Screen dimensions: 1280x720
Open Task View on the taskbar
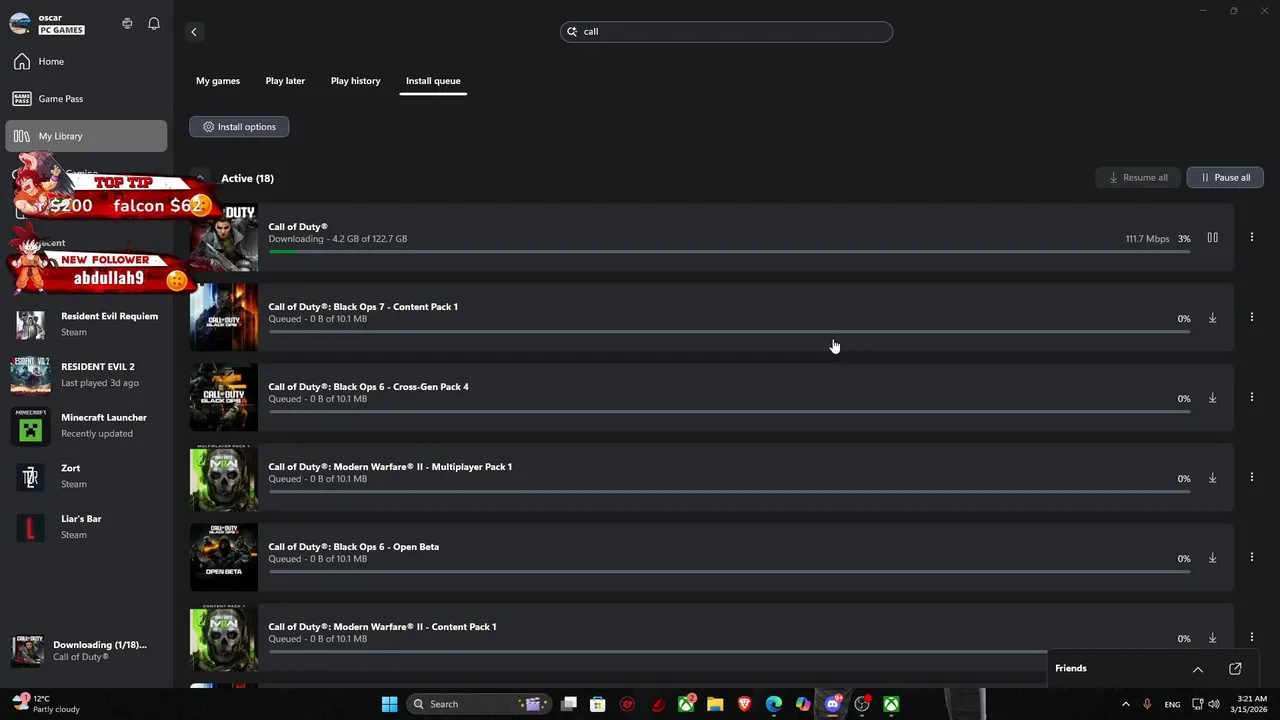[x=568, y=704]
